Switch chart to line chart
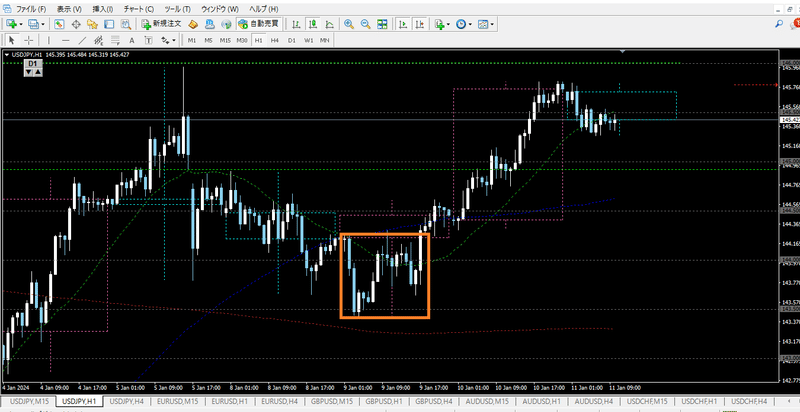 click(330, 24)
